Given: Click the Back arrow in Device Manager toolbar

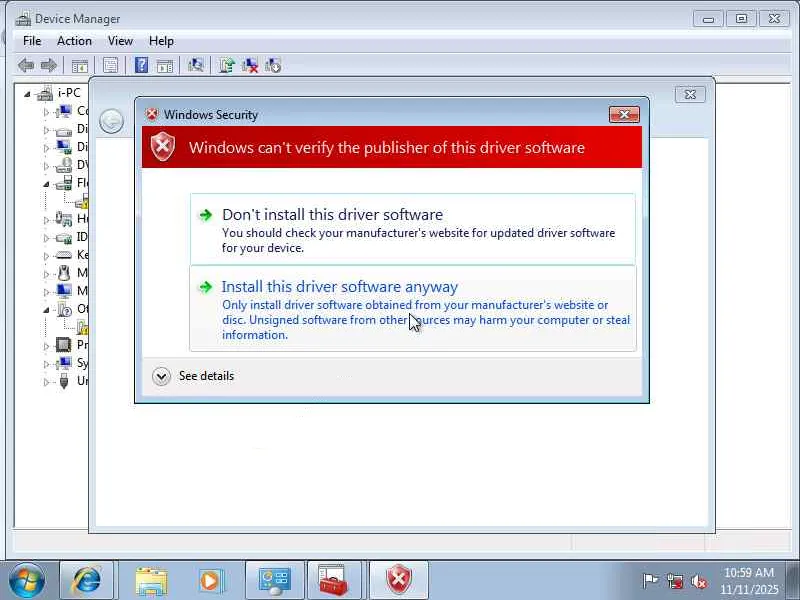Looking at the screenshot, I should [26, 65].
